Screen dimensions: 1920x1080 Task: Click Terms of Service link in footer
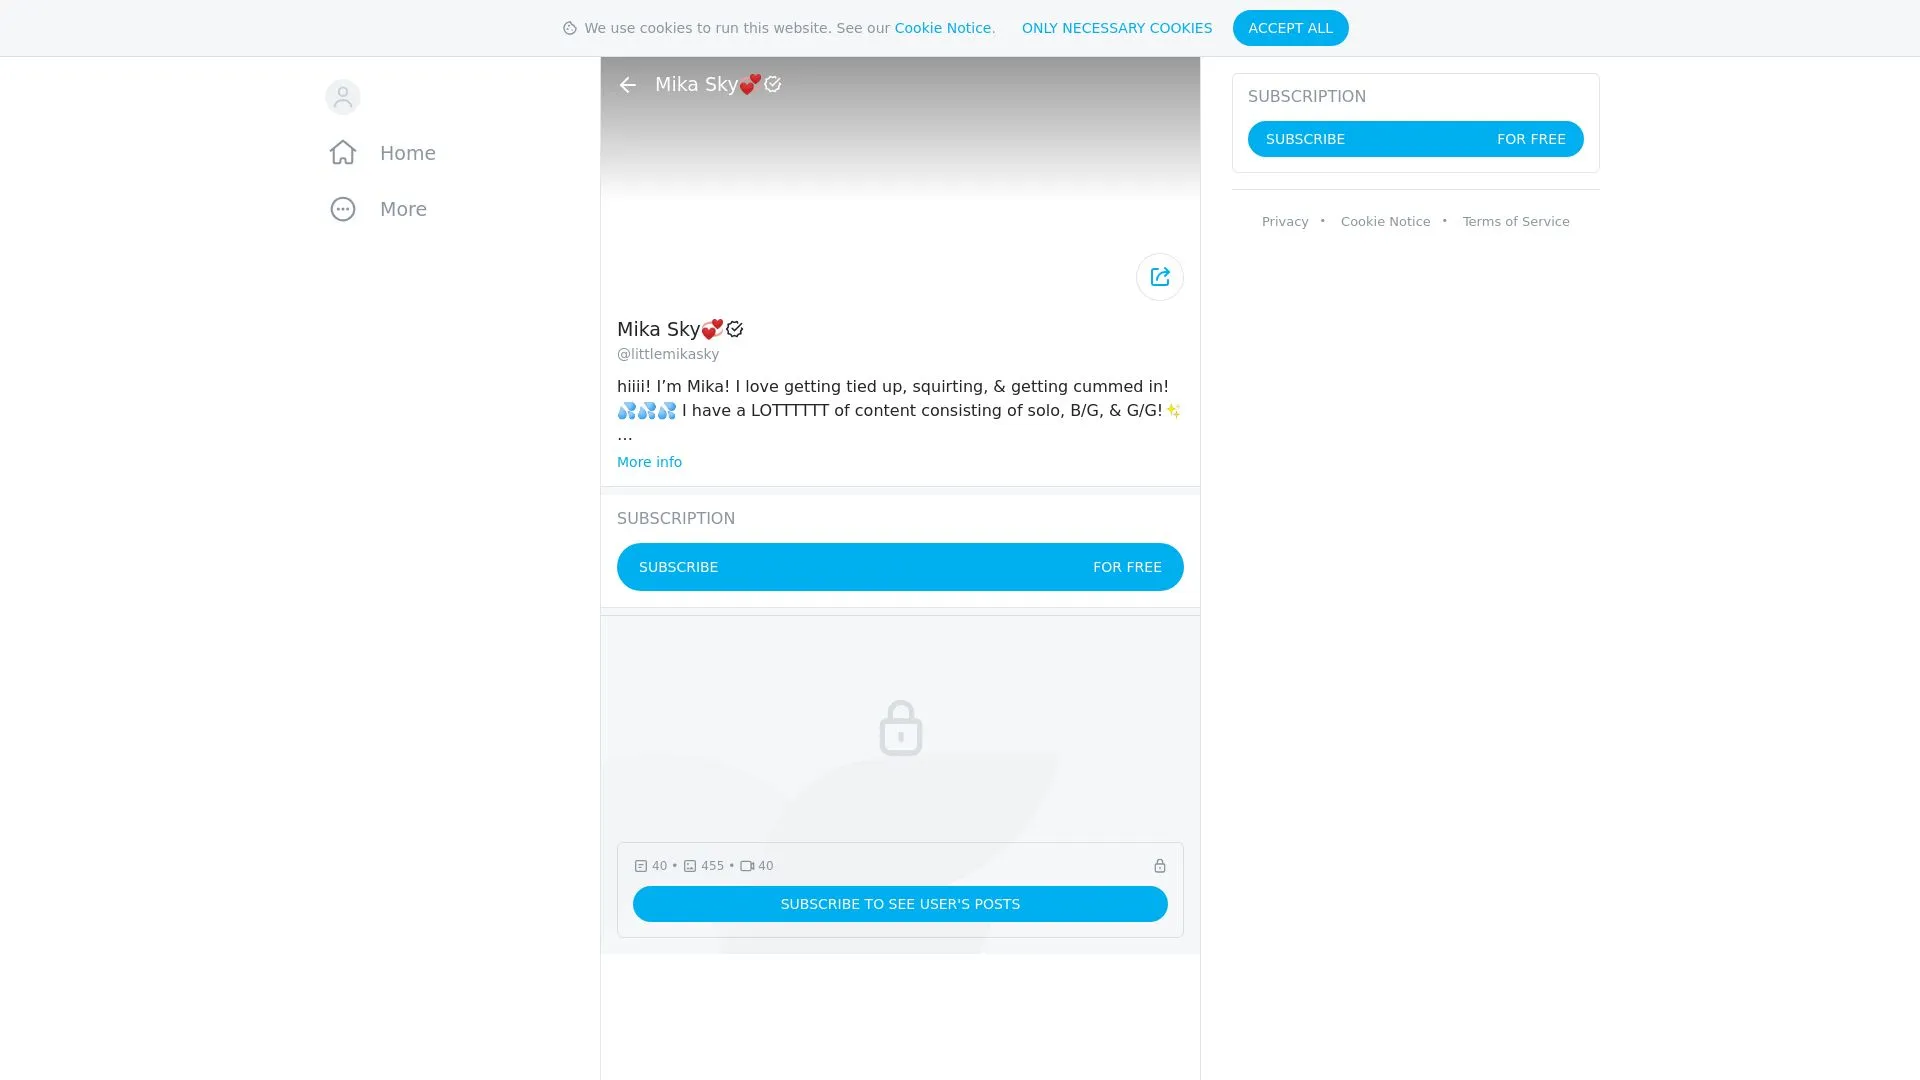pos(1516,222)
